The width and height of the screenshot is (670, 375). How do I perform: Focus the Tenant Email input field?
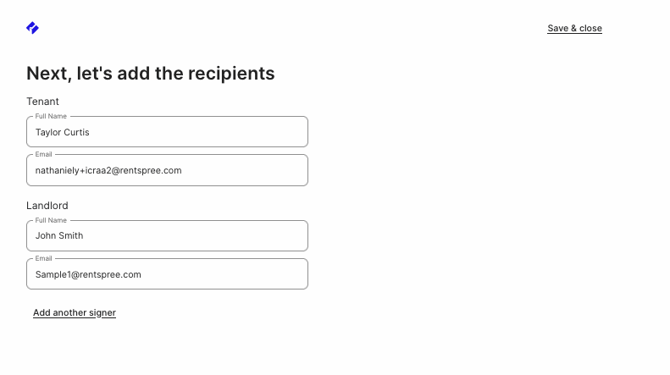point(167,170)
